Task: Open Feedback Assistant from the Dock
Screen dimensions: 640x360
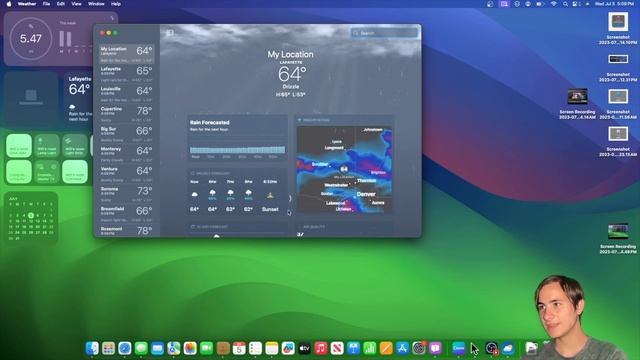Action: click(x=435, y=348)
